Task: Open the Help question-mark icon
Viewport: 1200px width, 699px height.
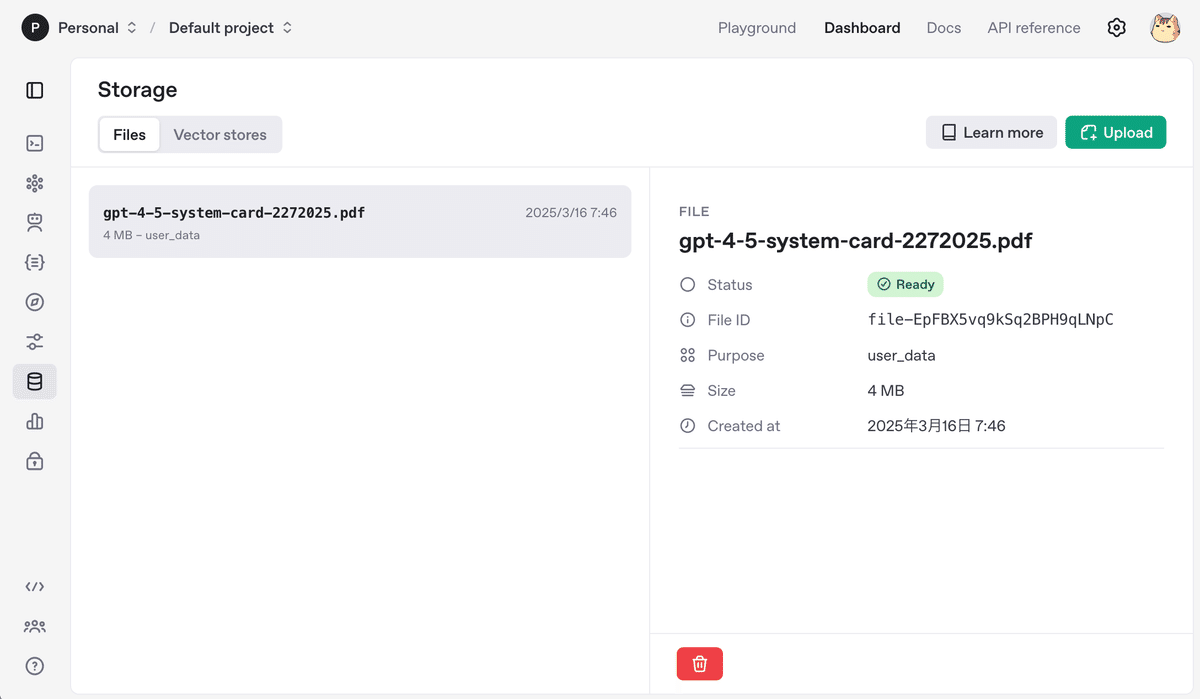Action: (34, 666)
